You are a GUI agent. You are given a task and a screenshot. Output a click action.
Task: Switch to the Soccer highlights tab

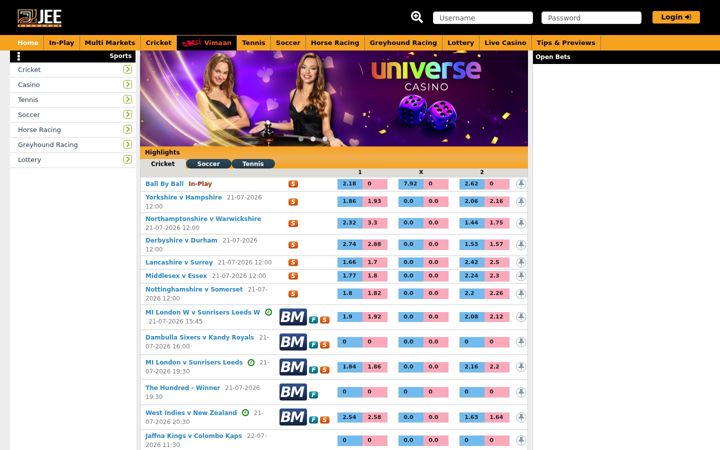pyautogui.click(x=208, y=163)
